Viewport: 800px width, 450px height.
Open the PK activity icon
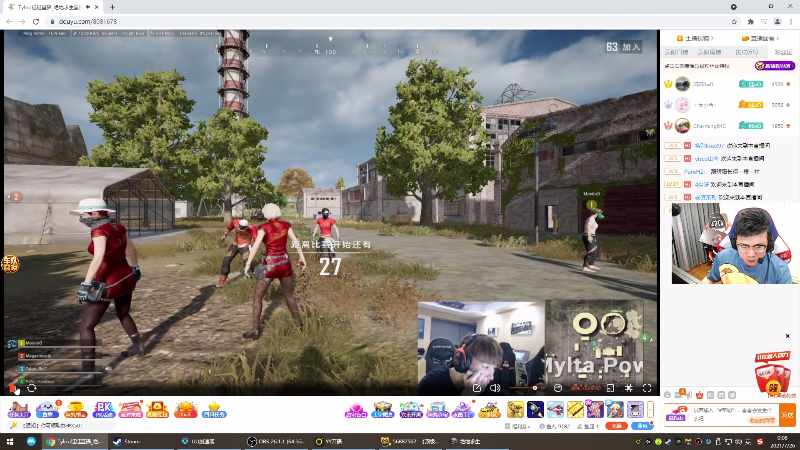click(x=104, y=410)
